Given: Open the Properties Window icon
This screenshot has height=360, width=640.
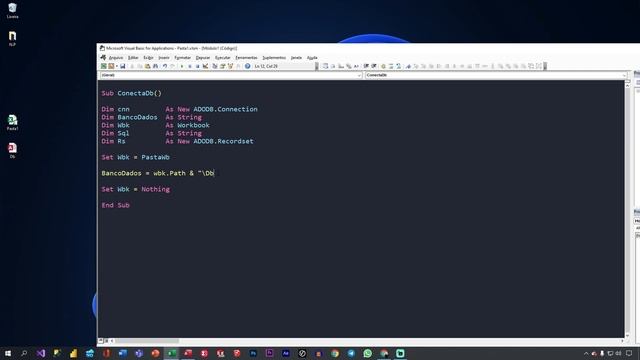Looking at the screenshot, I should point(222,66).
